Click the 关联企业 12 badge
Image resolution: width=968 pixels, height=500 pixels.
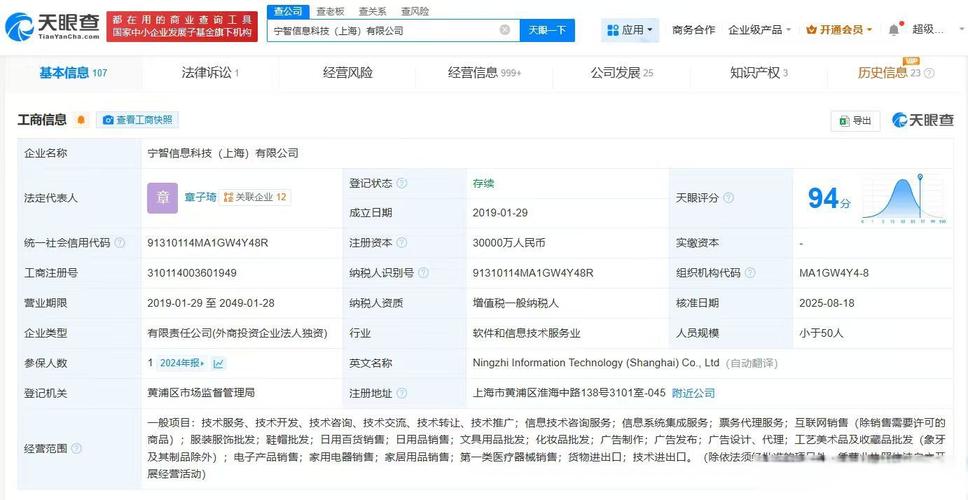[255, 198]
